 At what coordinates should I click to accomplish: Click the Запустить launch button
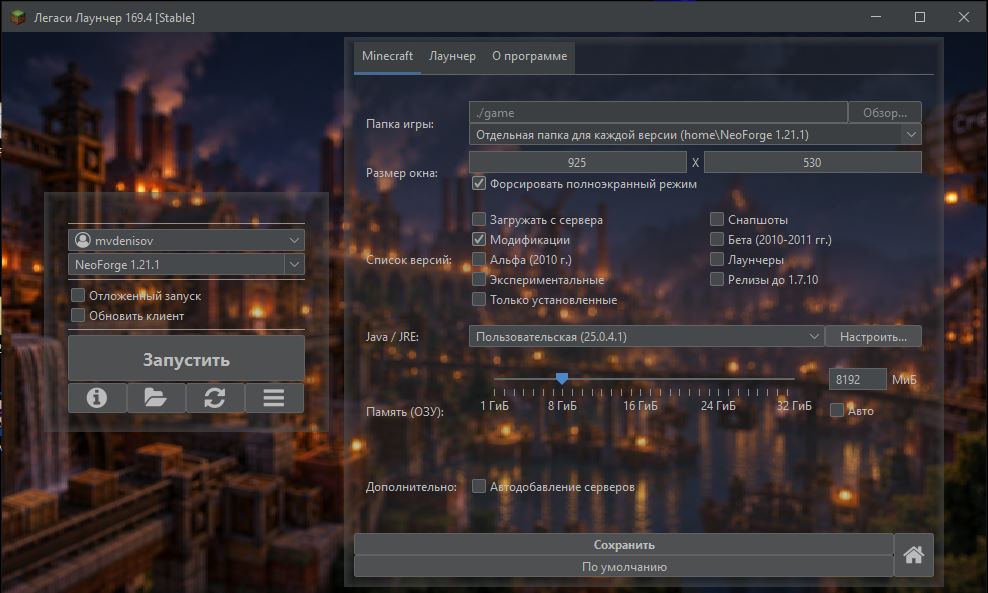pos(187,360)
